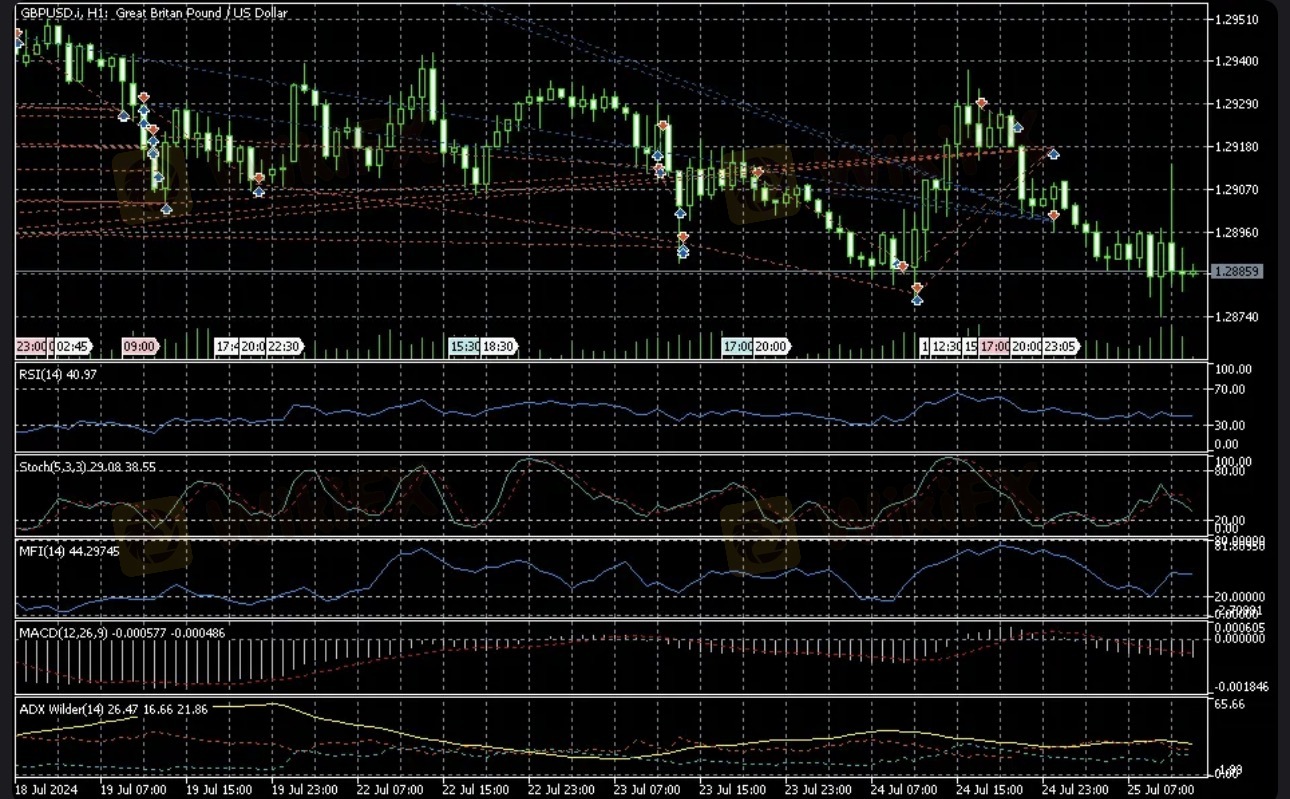Screen dimensions: 1290x799
Task: Click the bottom blue trade arrow on 19 Jul
Action: click(x=166, y=208)
